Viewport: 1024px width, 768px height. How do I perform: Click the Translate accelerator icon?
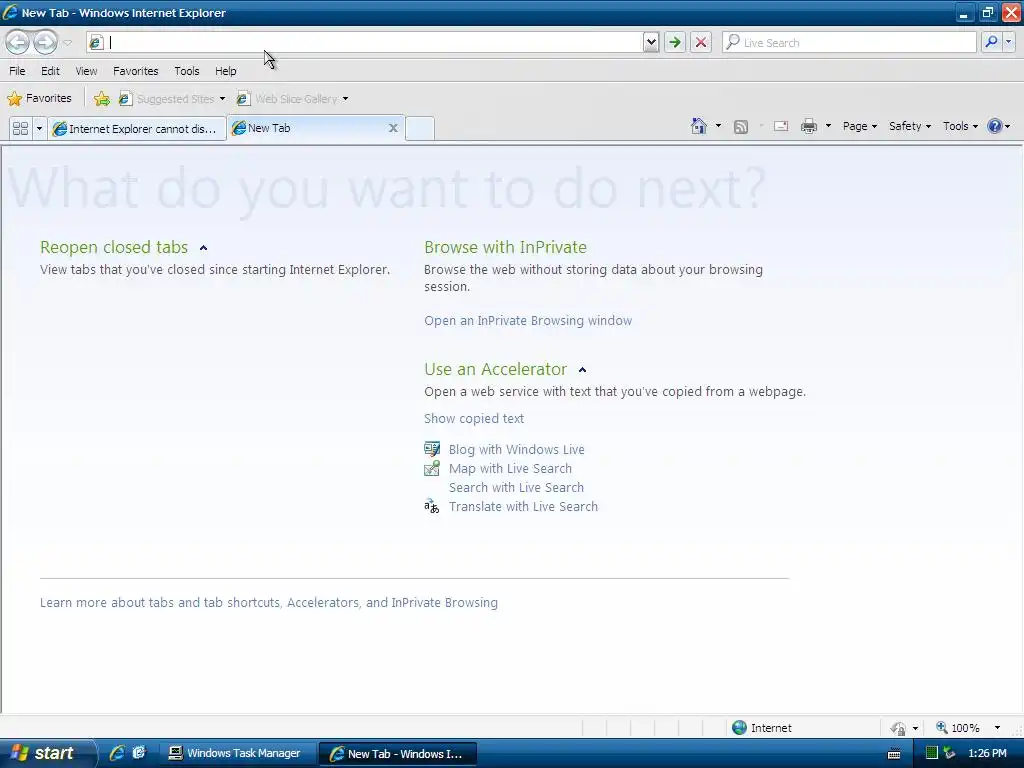point(432,506)
